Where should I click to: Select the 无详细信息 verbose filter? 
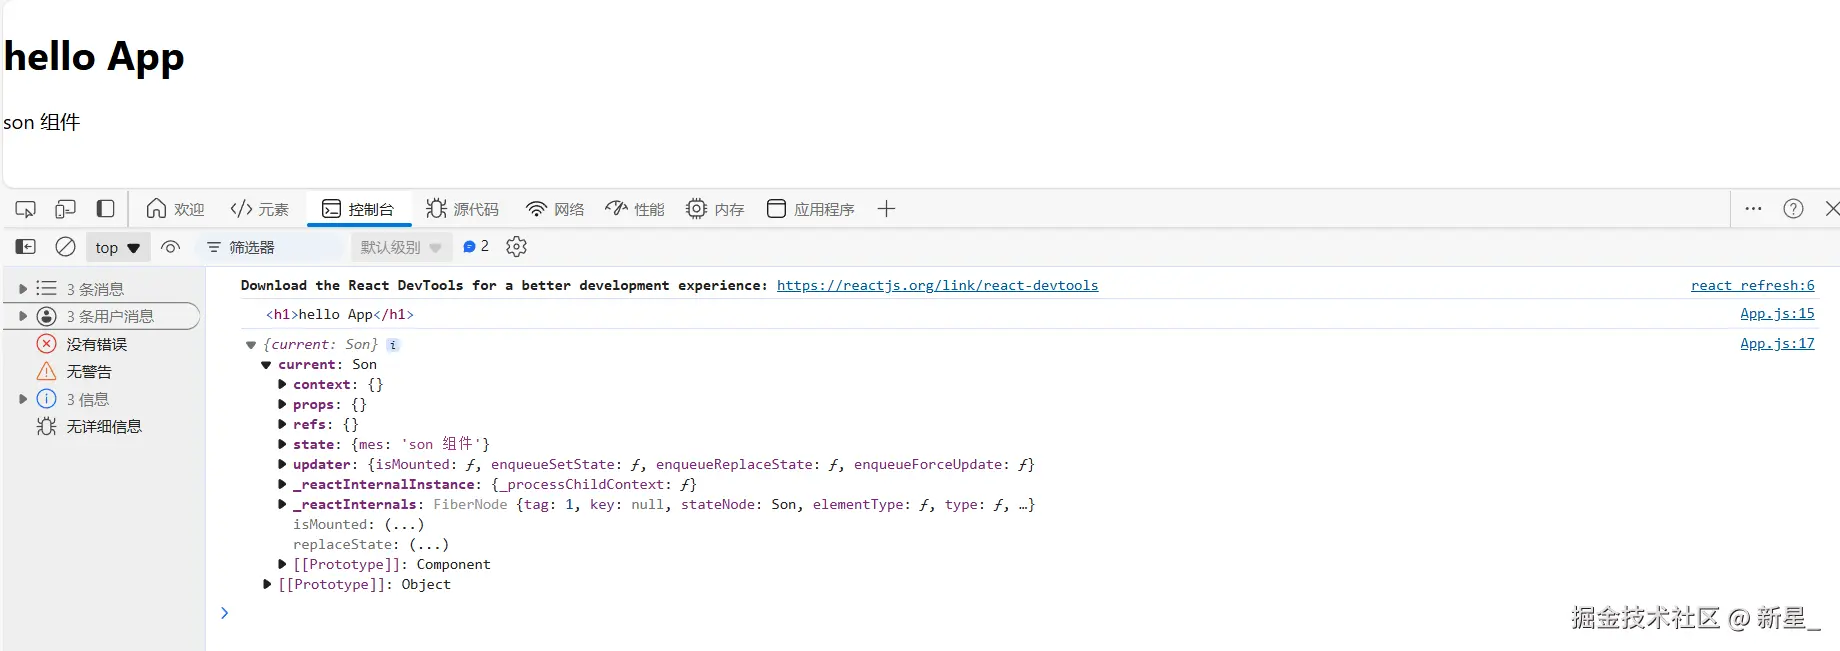coord(104,426)
